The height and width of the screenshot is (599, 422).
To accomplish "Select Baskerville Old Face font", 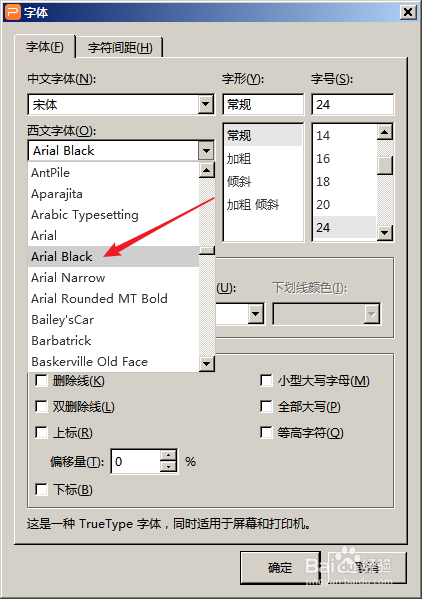I will 113,361.
